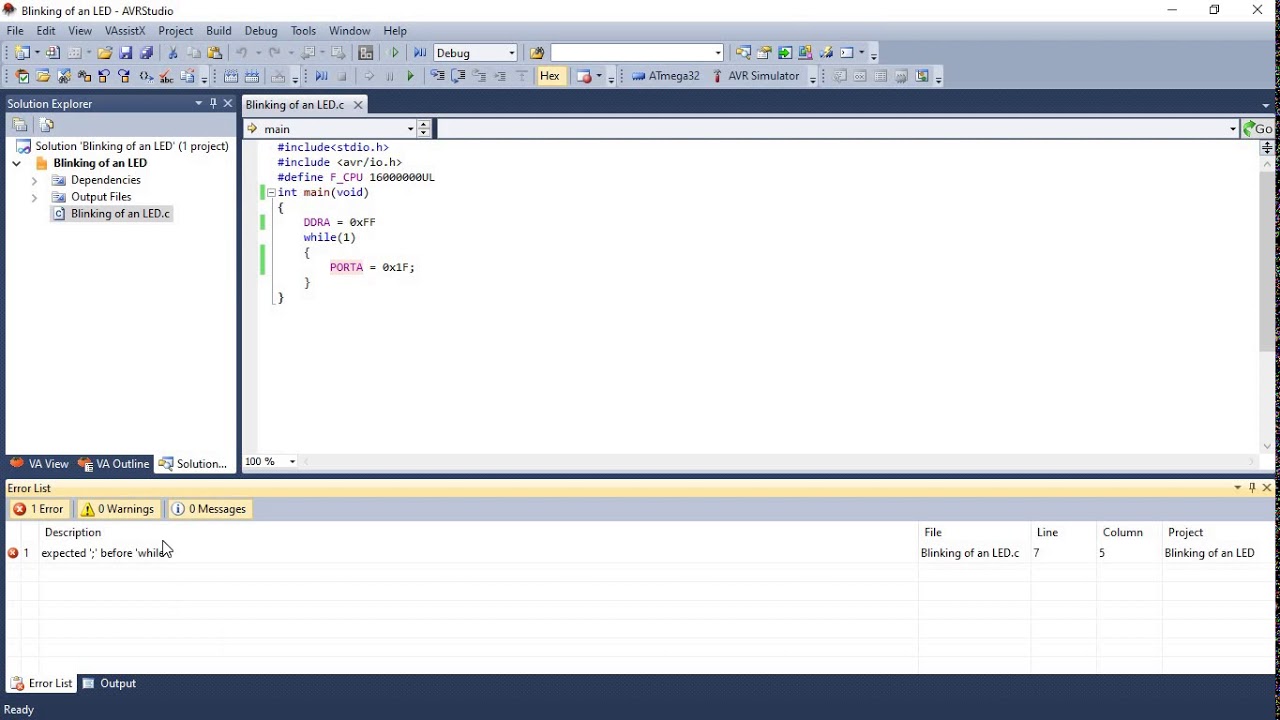Click the empty find input field
Image resolution: width=1280 pixels, height=720 pixels.
[x=631, y=53]
